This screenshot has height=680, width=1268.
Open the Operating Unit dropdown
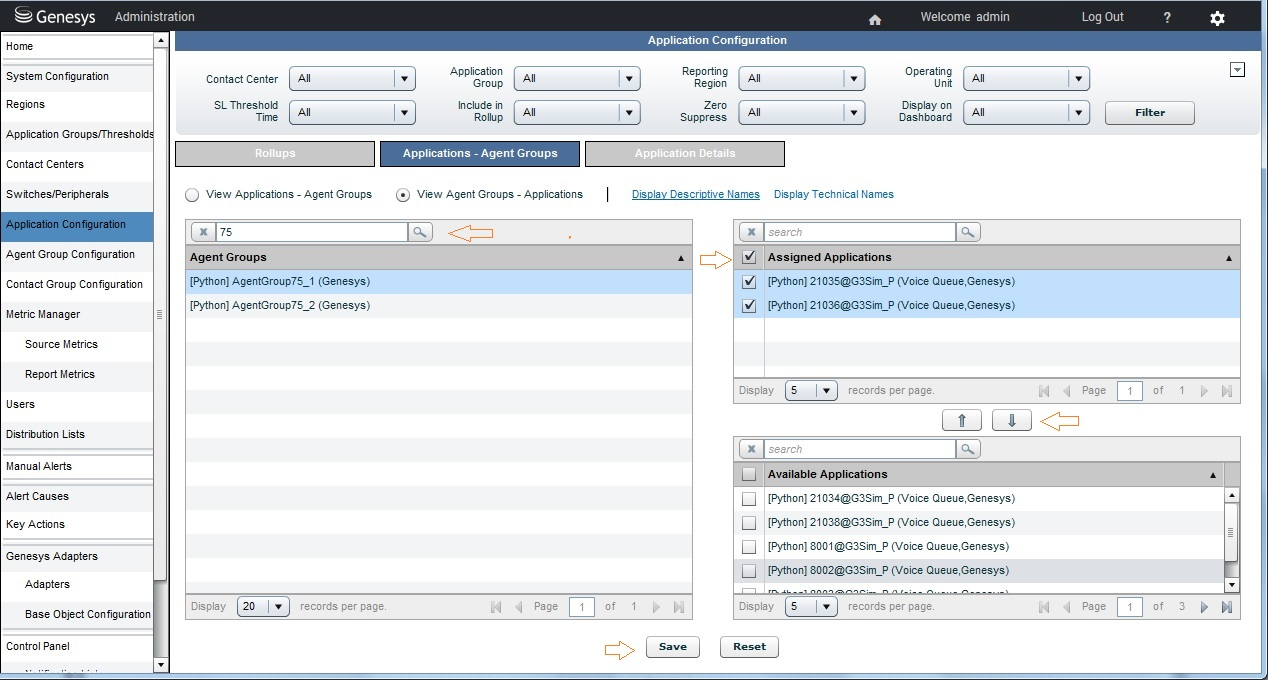pos(1026,79)
